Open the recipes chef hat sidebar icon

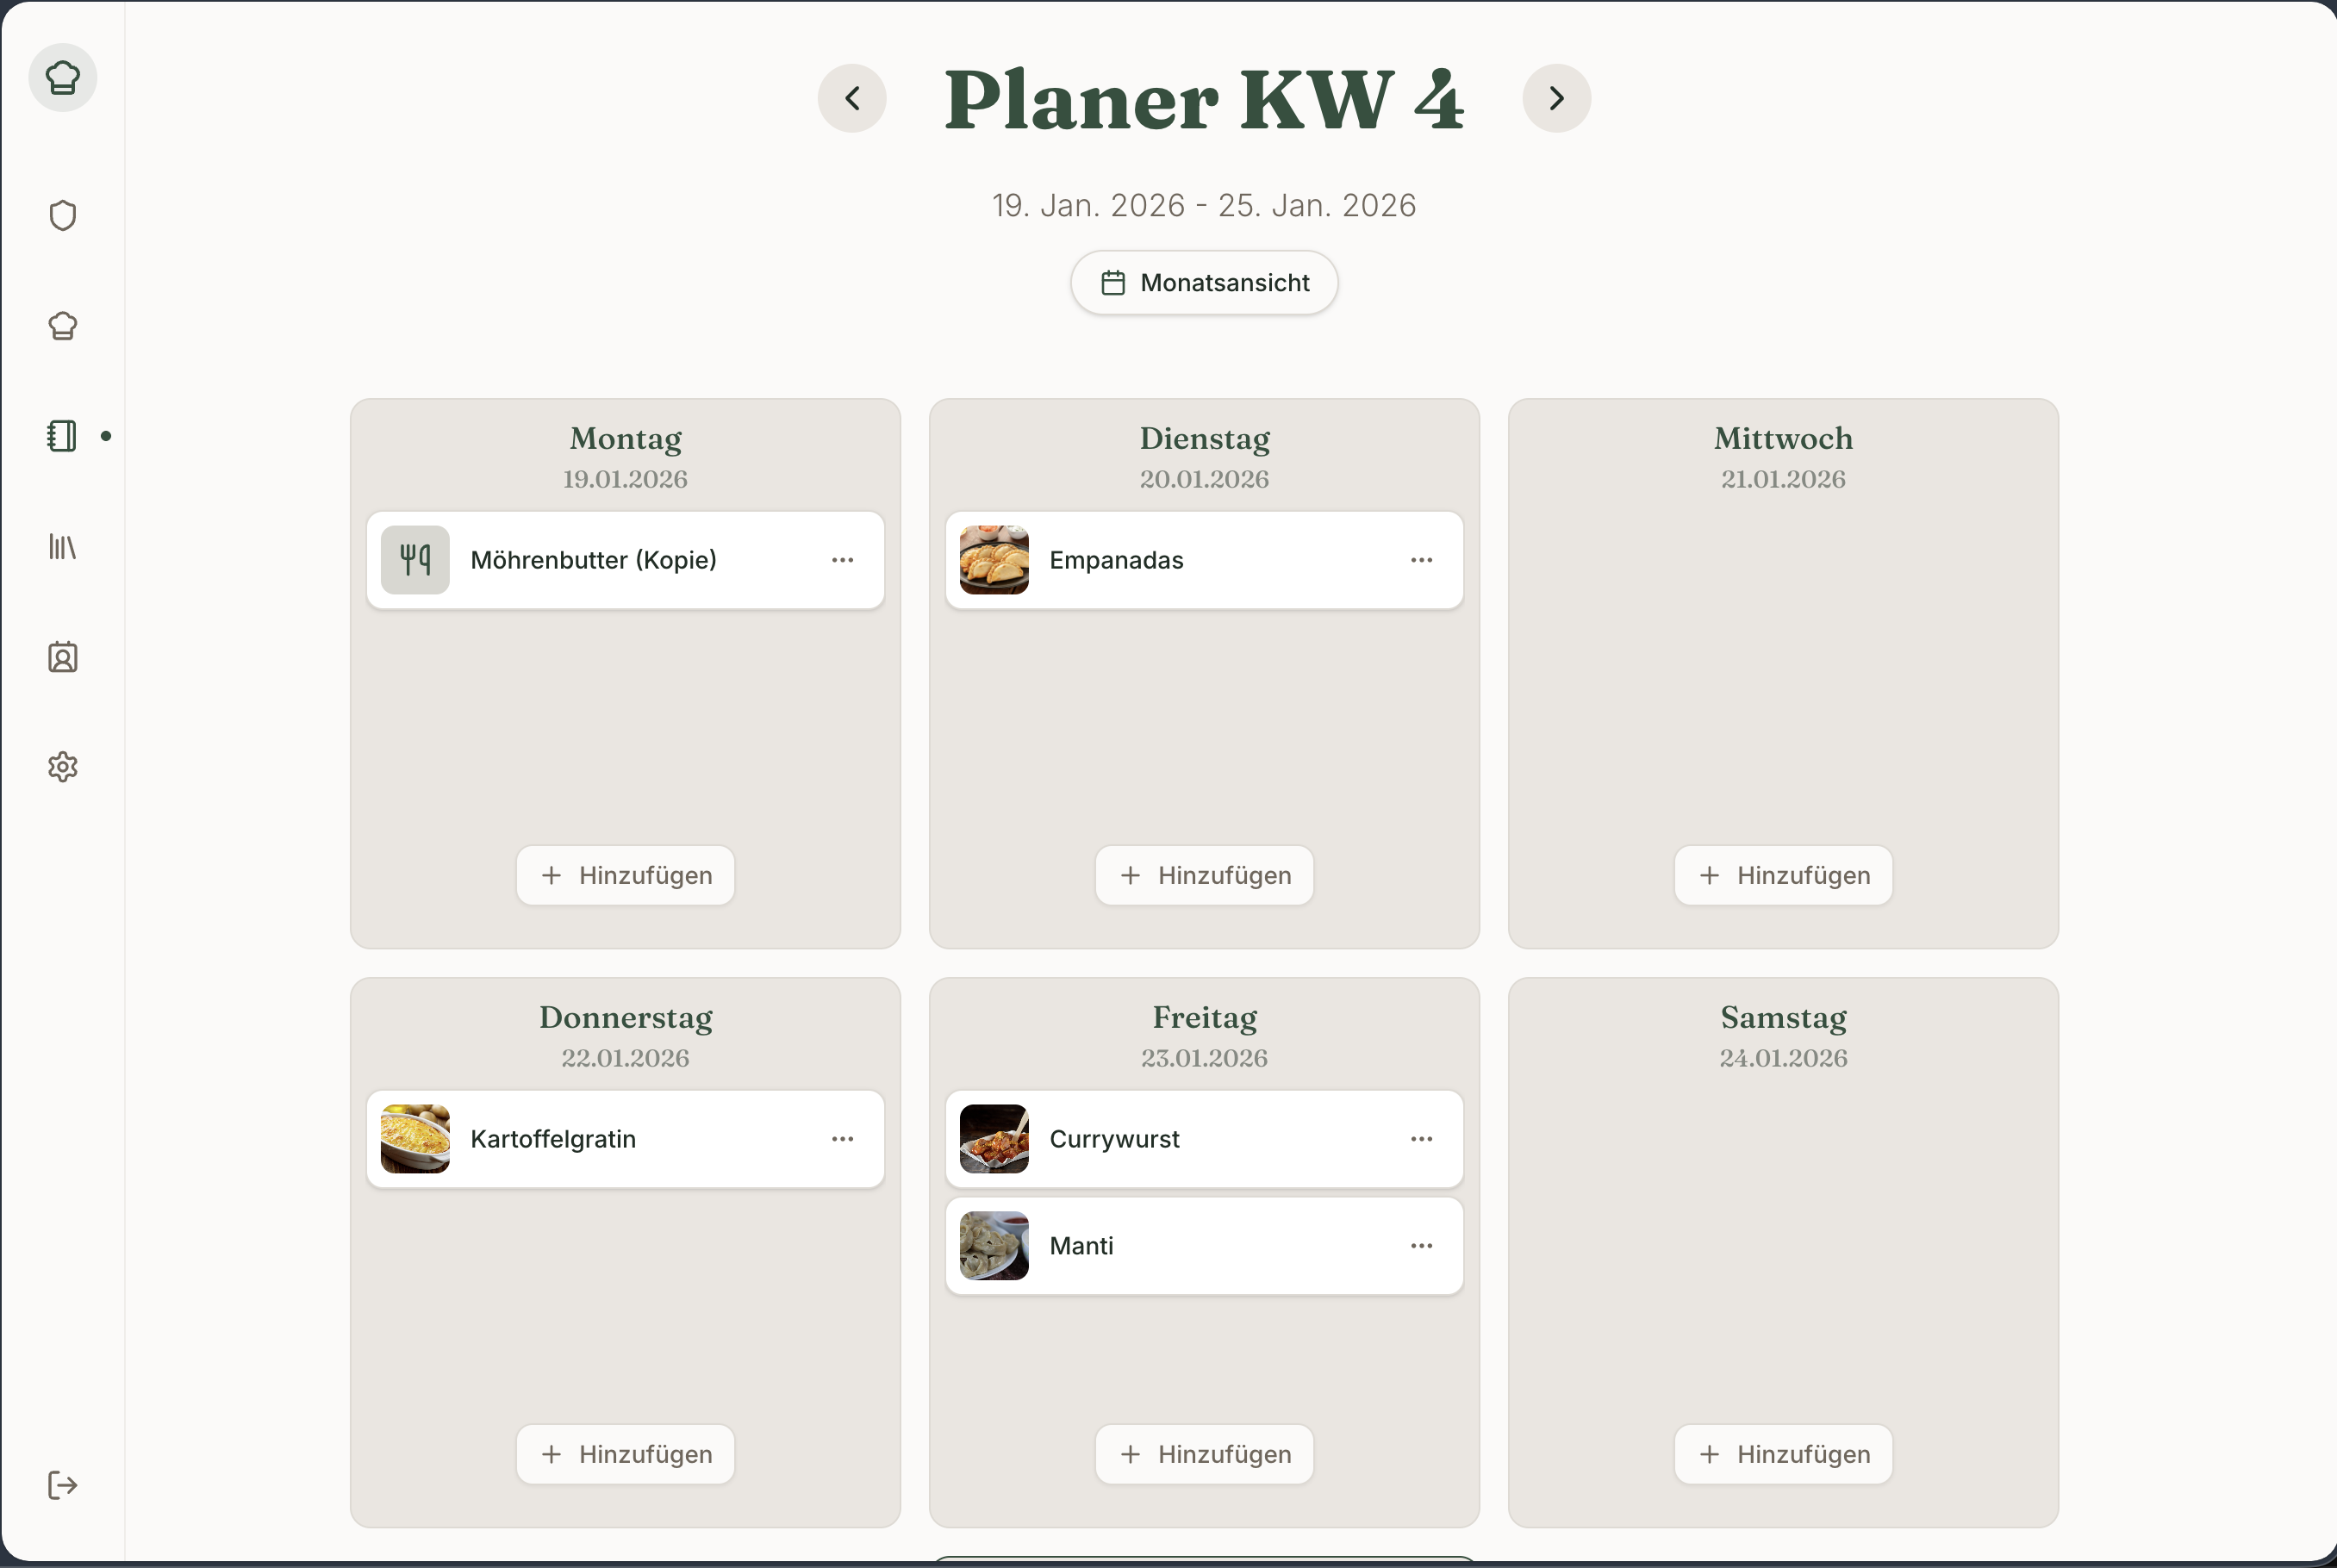pyautogui.click(x=62, y=325)
